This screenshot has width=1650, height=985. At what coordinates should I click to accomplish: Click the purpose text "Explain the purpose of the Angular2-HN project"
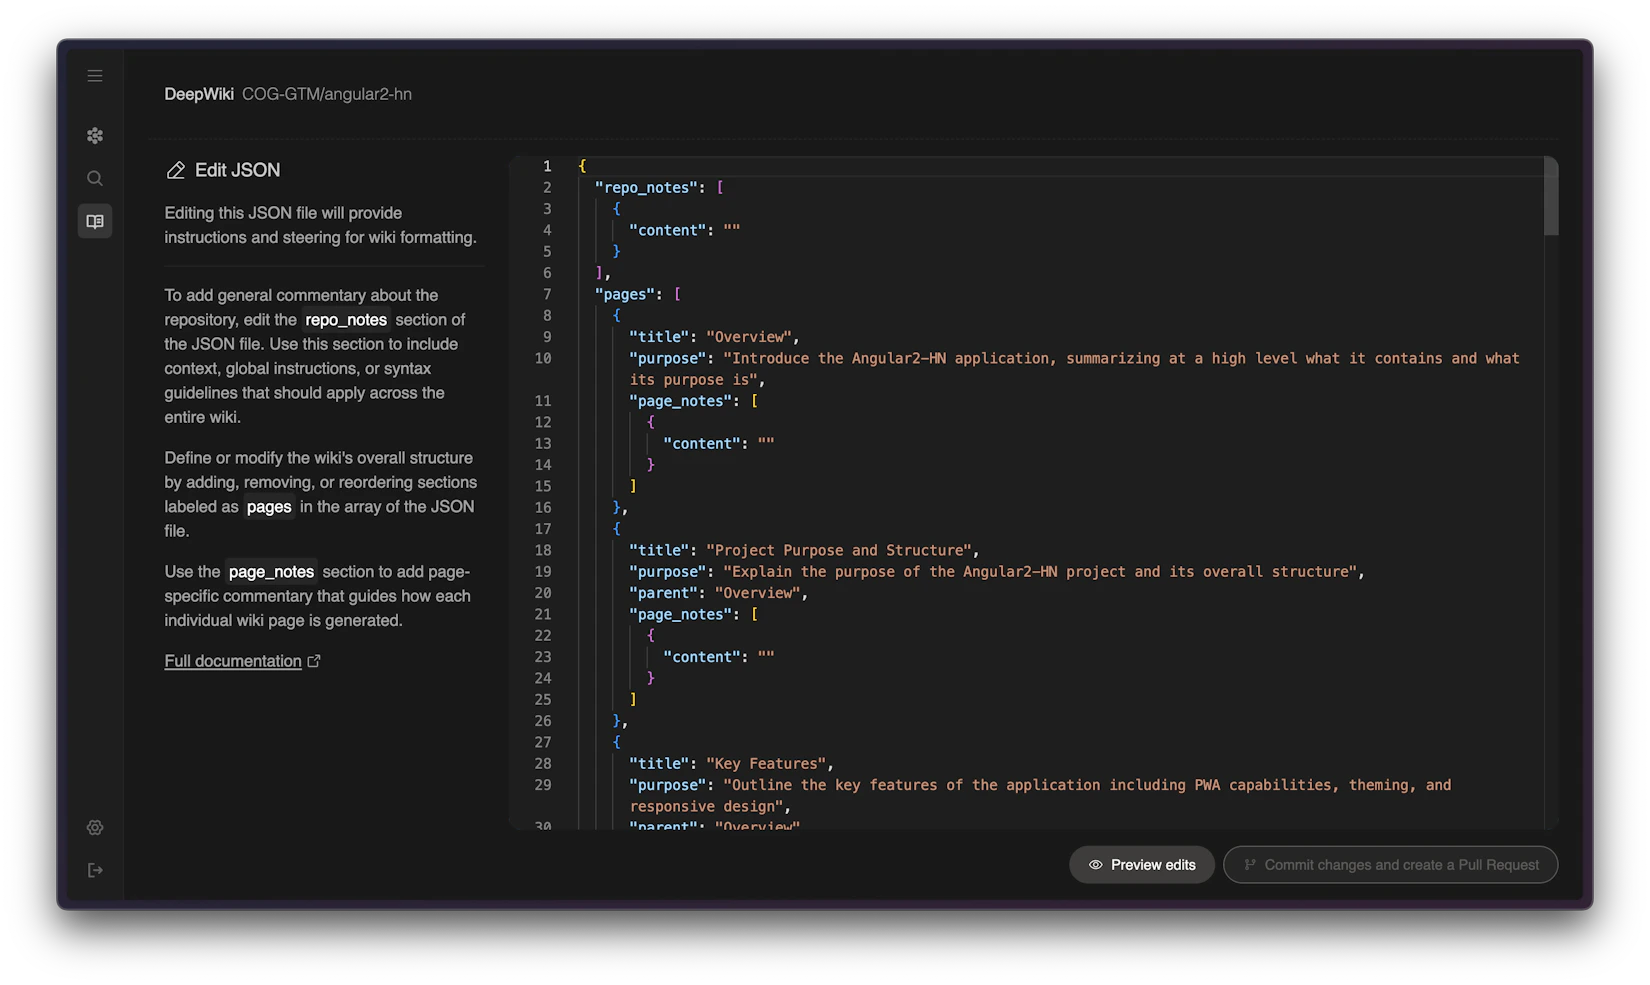[x=929, y=571]
